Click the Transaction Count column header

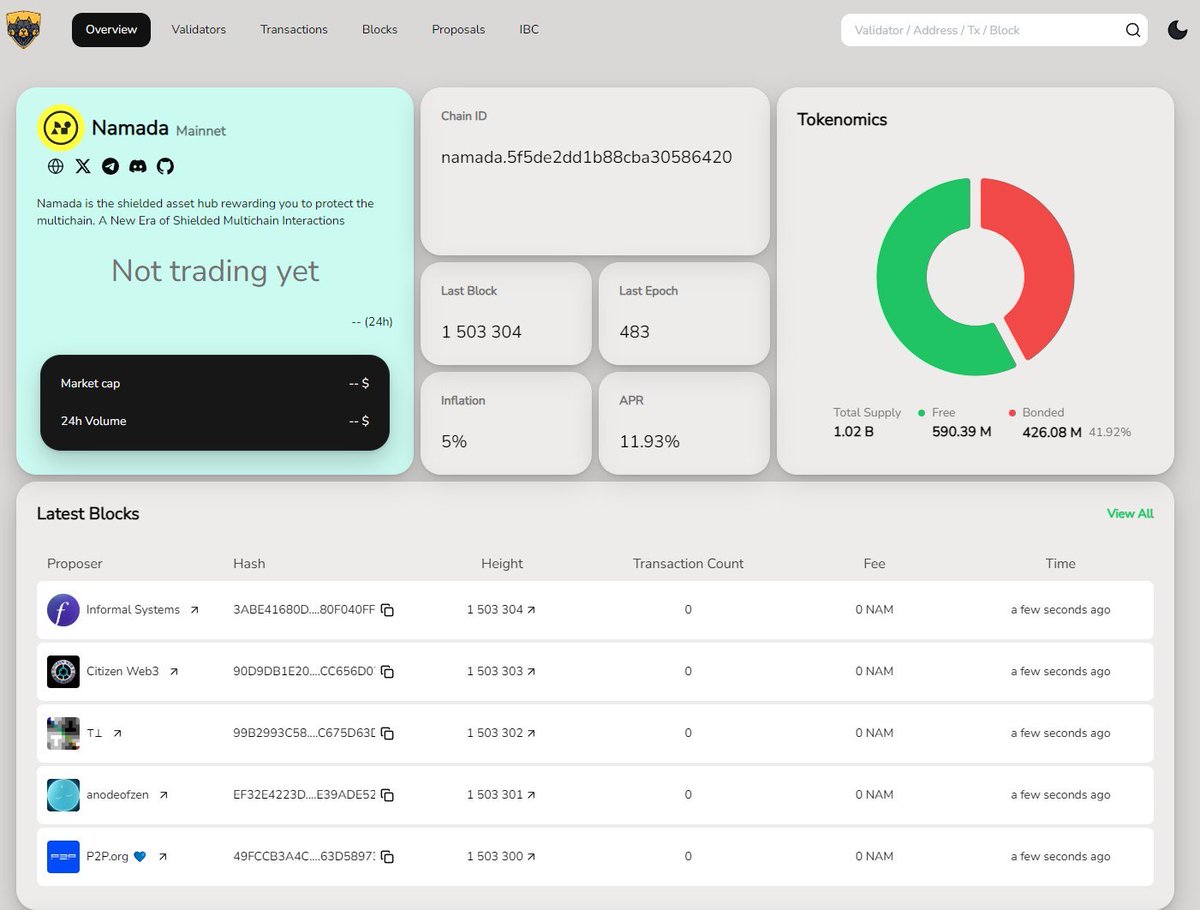coord(688,564)
